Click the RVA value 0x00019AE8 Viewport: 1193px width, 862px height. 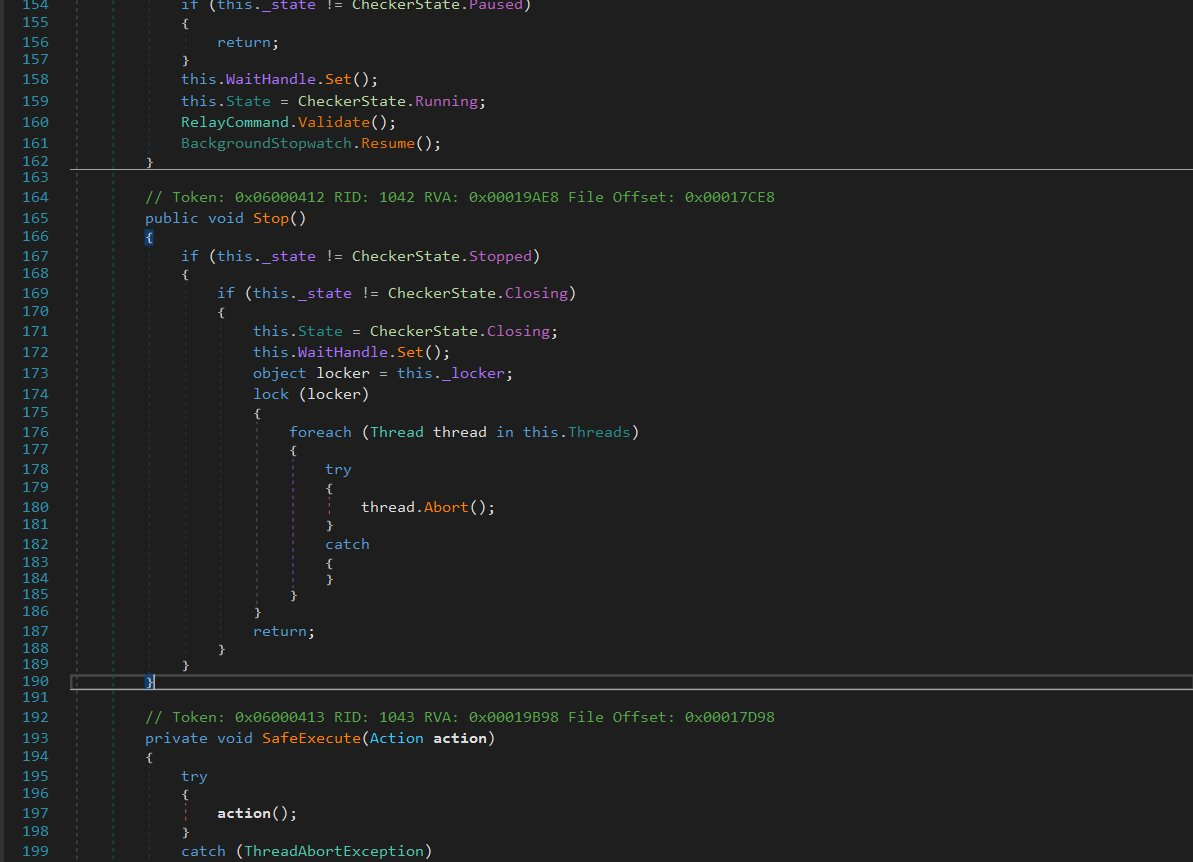pyautogui.click(x=514, y=198)
